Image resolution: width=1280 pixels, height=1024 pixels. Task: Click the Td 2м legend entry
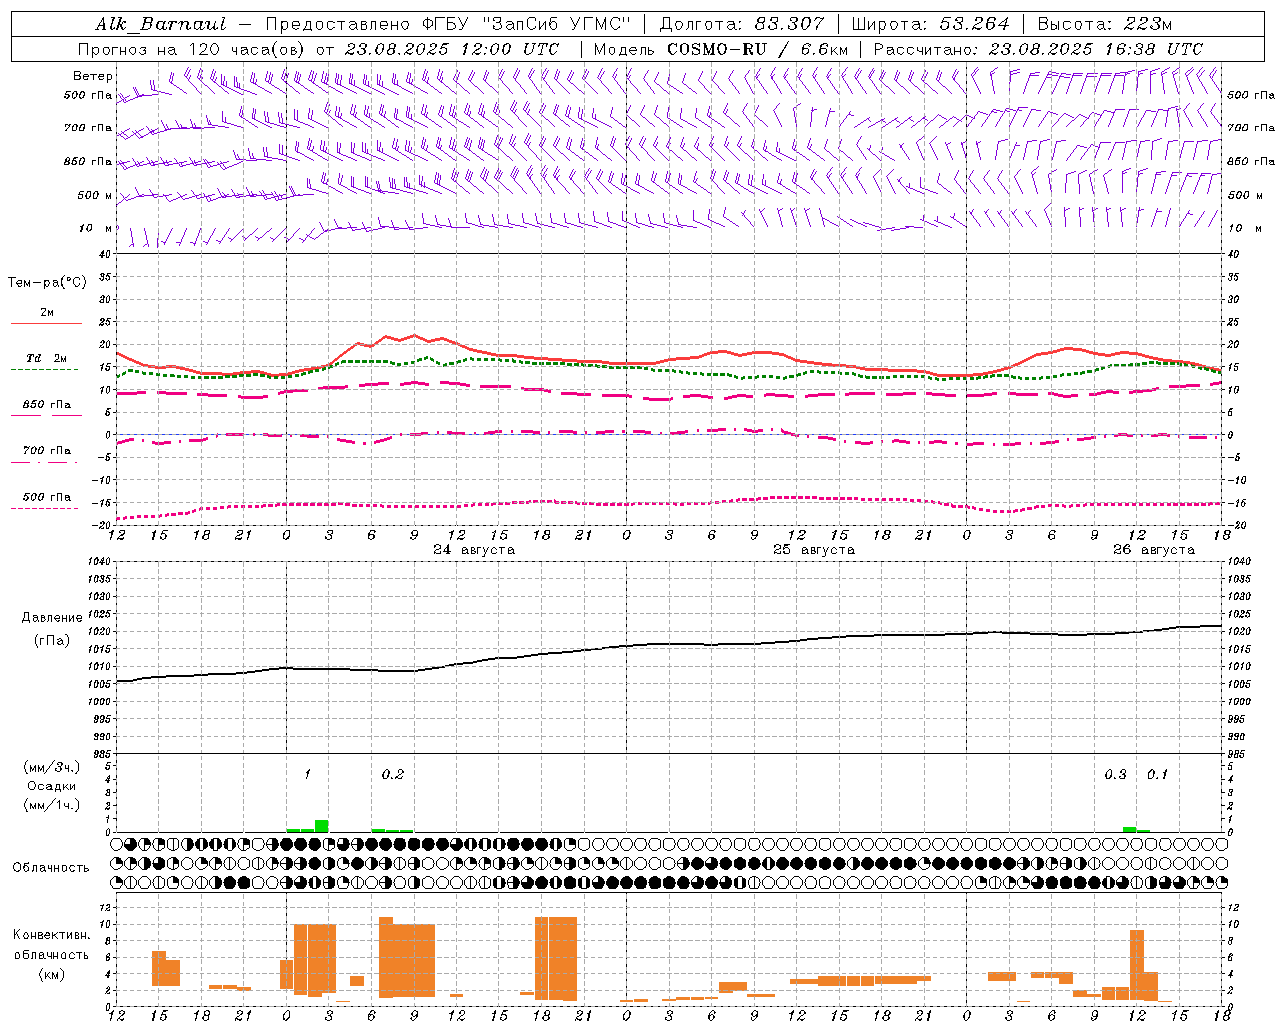point(46,358)
